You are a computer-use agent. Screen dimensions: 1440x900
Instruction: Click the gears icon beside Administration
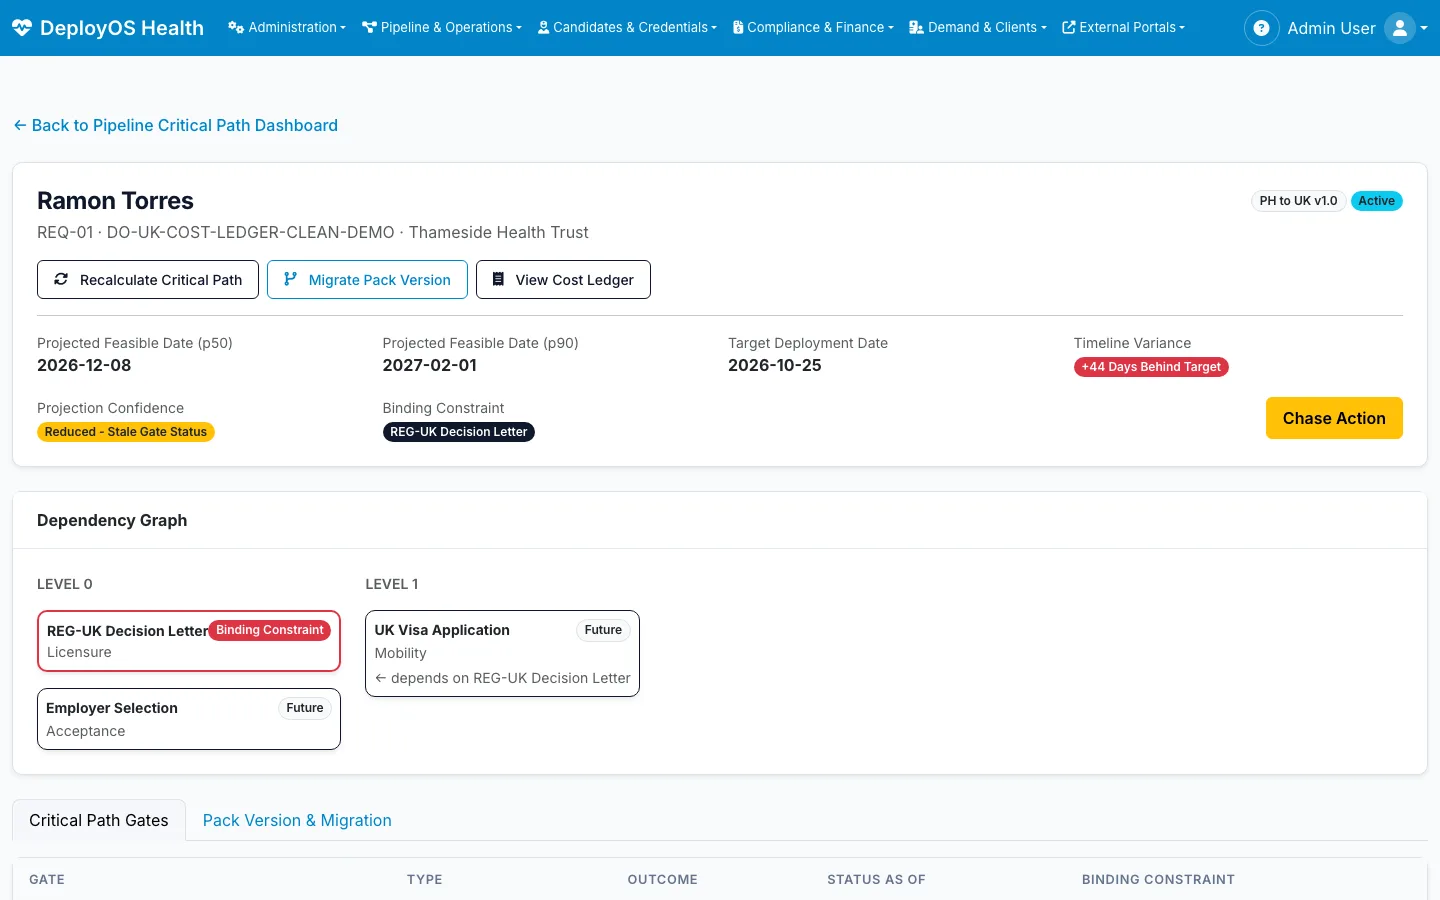[x=236, y=27]
